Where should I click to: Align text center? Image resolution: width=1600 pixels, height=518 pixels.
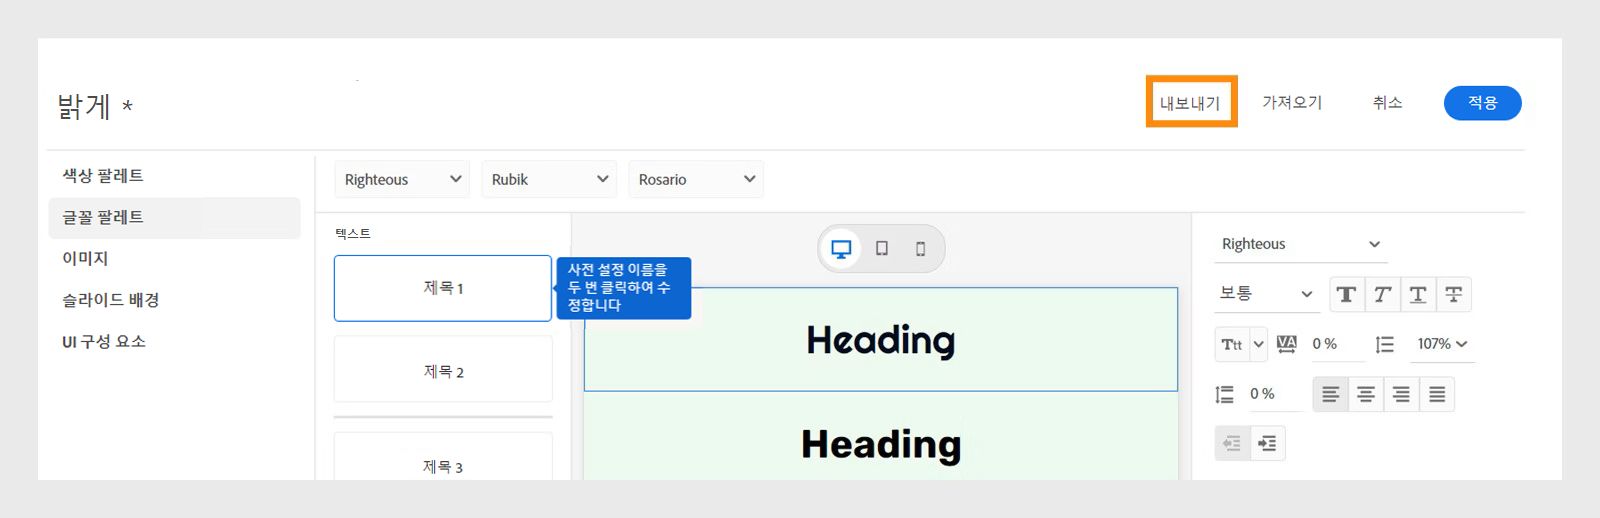coord(1366,394)
